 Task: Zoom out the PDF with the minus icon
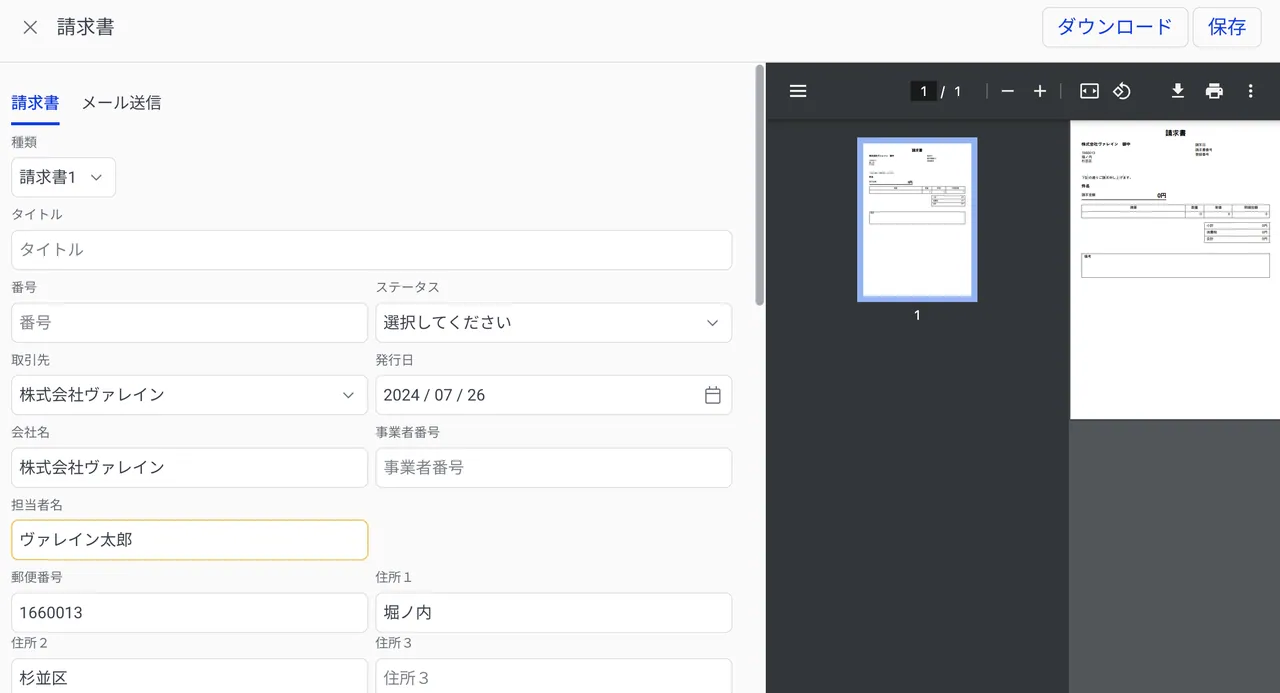click(x=1007, y=91)
